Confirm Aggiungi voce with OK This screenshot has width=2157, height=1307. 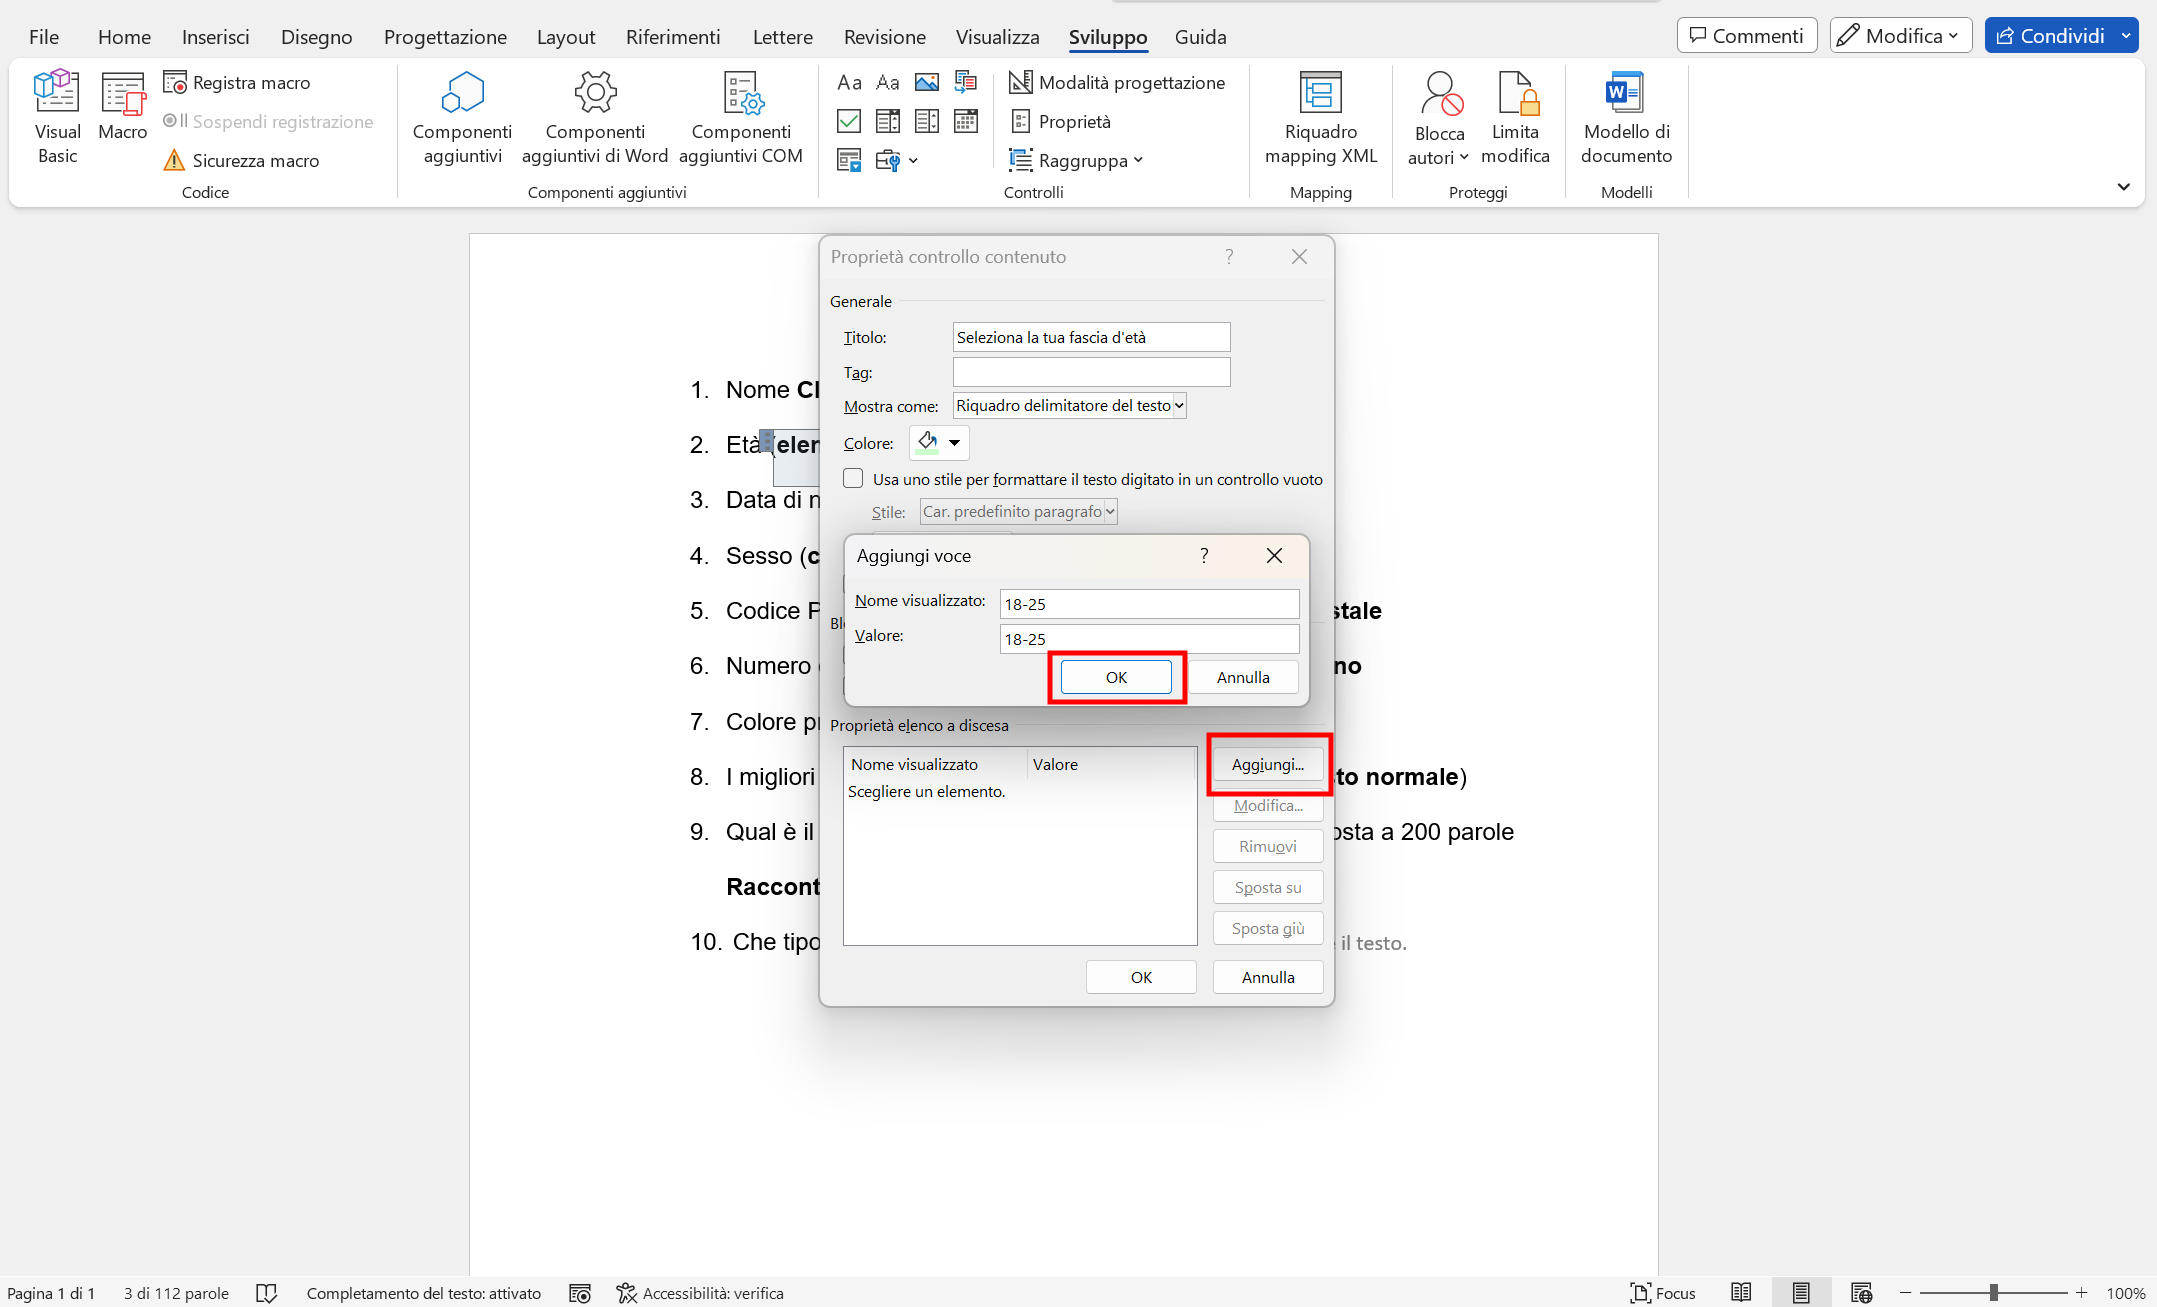click(x=1116, y=677)
